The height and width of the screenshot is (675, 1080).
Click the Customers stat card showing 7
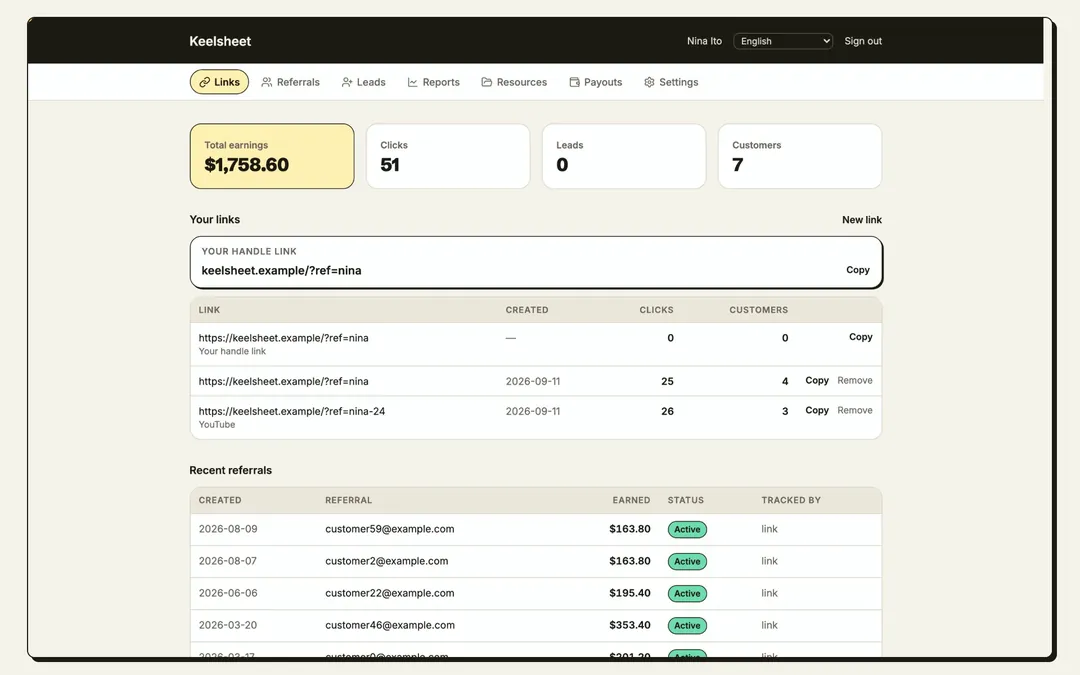click(800, 156)
